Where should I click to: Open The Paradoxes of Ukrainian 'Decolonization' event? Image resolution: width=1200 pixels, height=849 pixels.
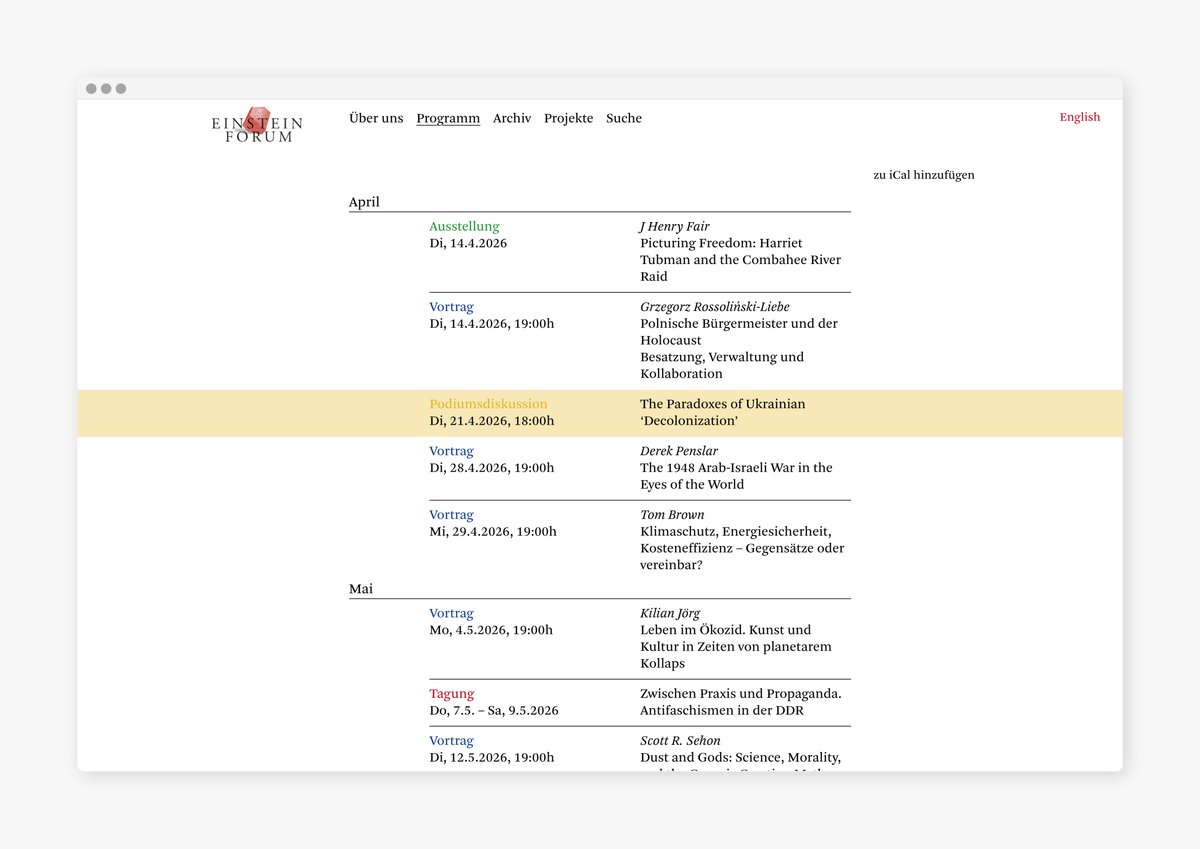click(723, 412)
